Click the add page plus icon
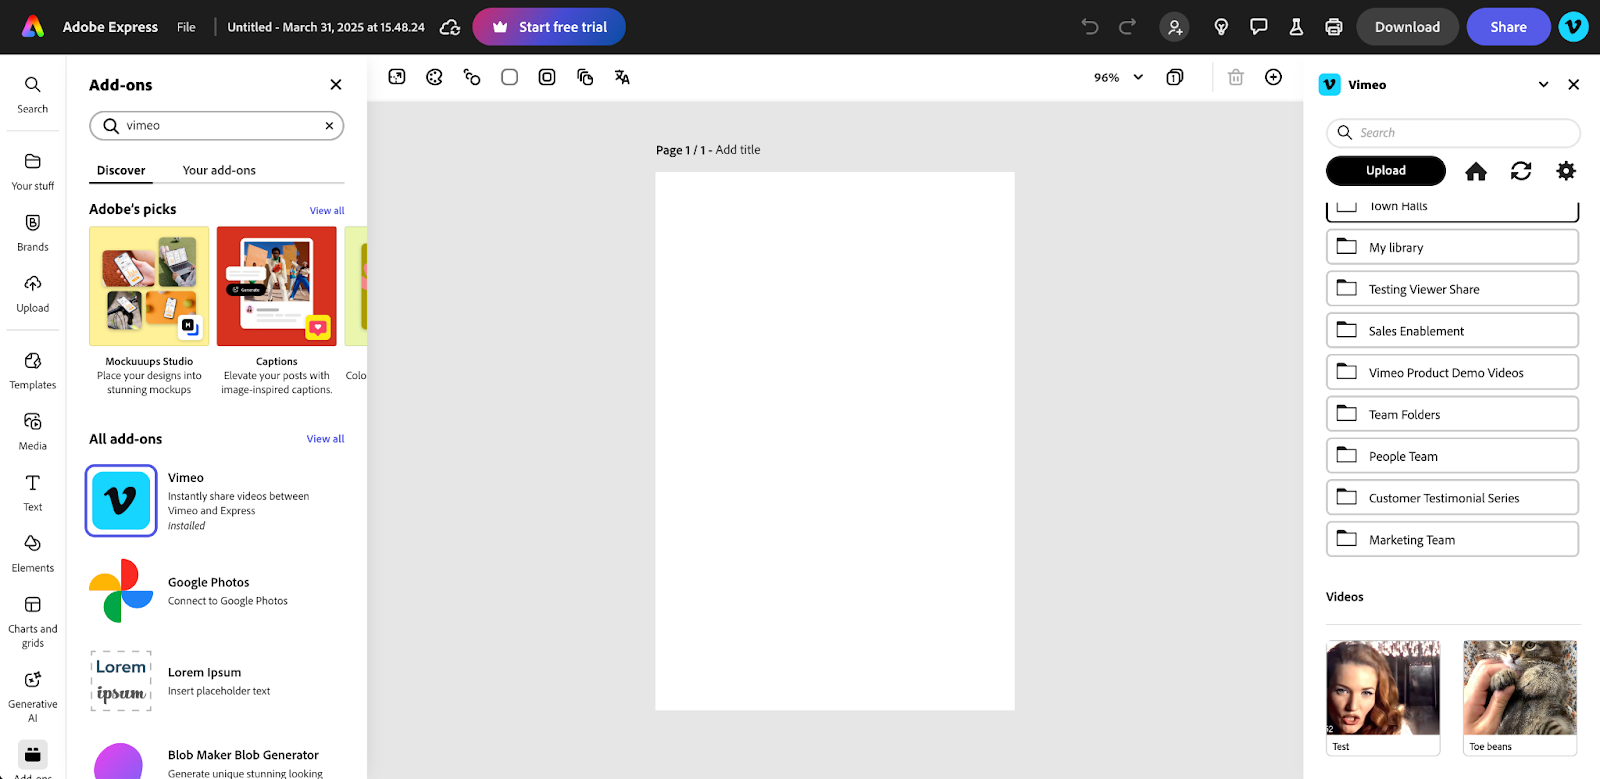This screenshot has width=1600, height=779. point(1273,77)
